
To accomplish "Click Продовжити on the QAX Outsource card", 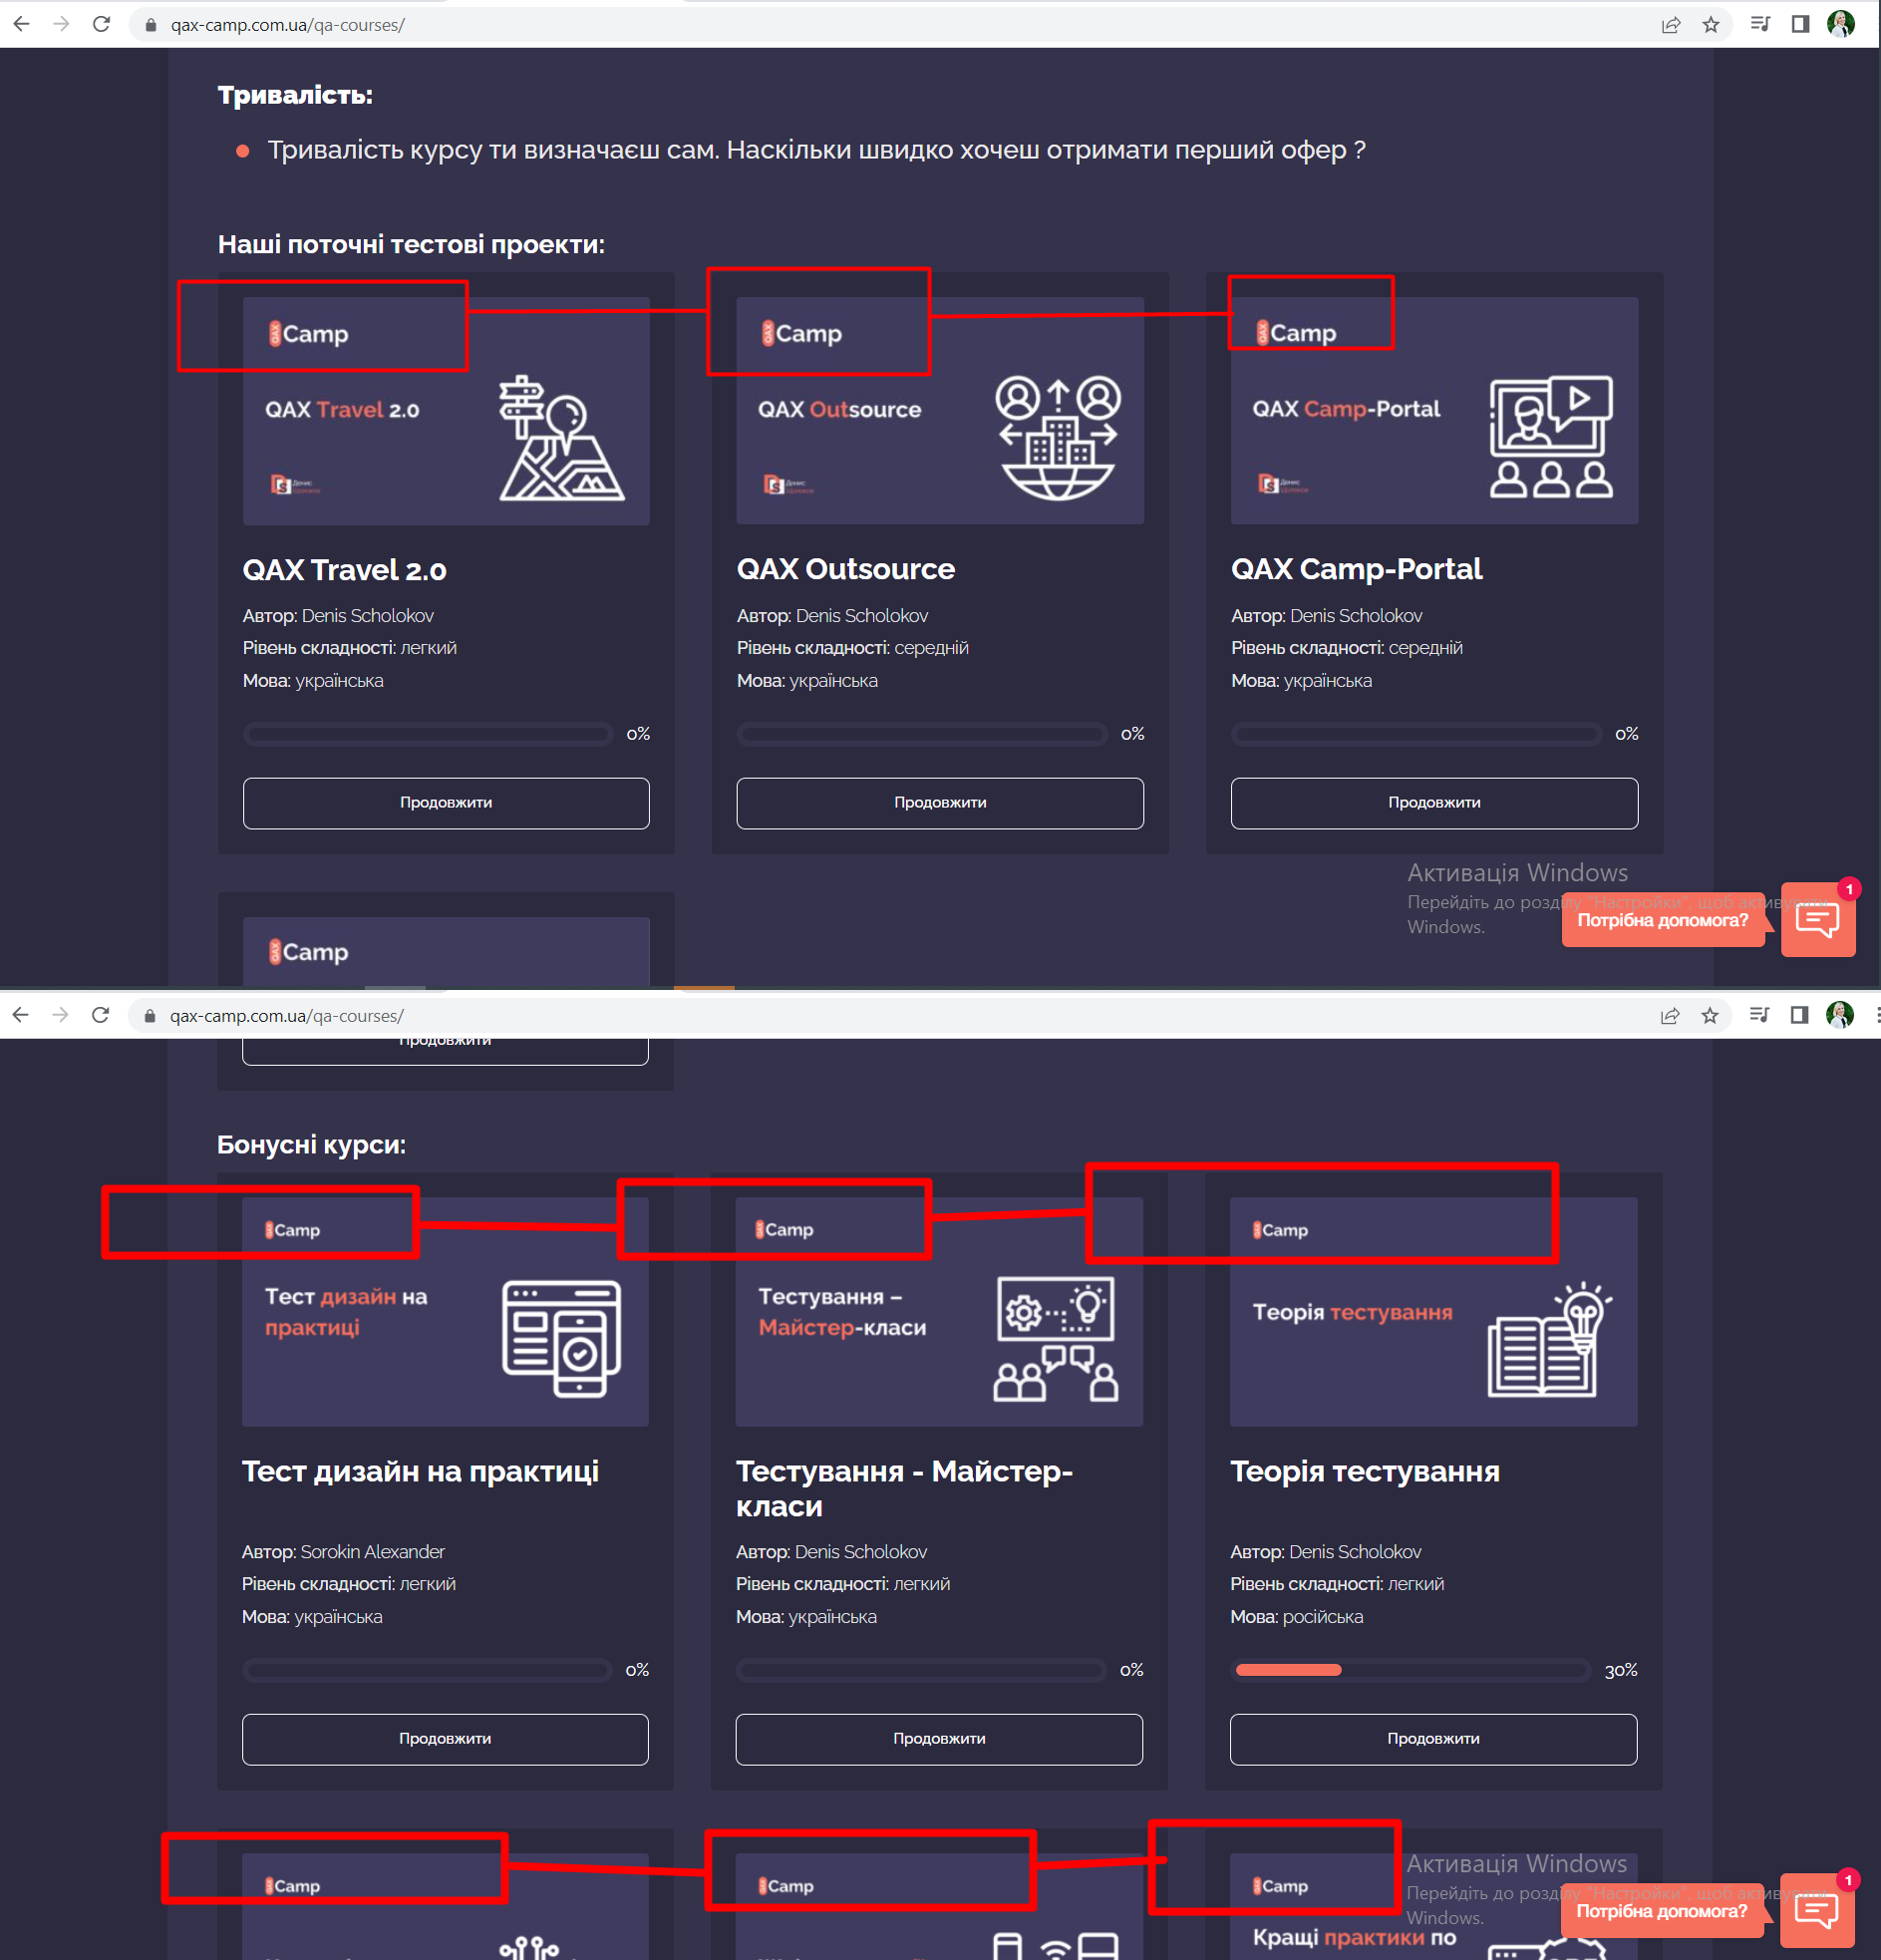I will (938, 802).
